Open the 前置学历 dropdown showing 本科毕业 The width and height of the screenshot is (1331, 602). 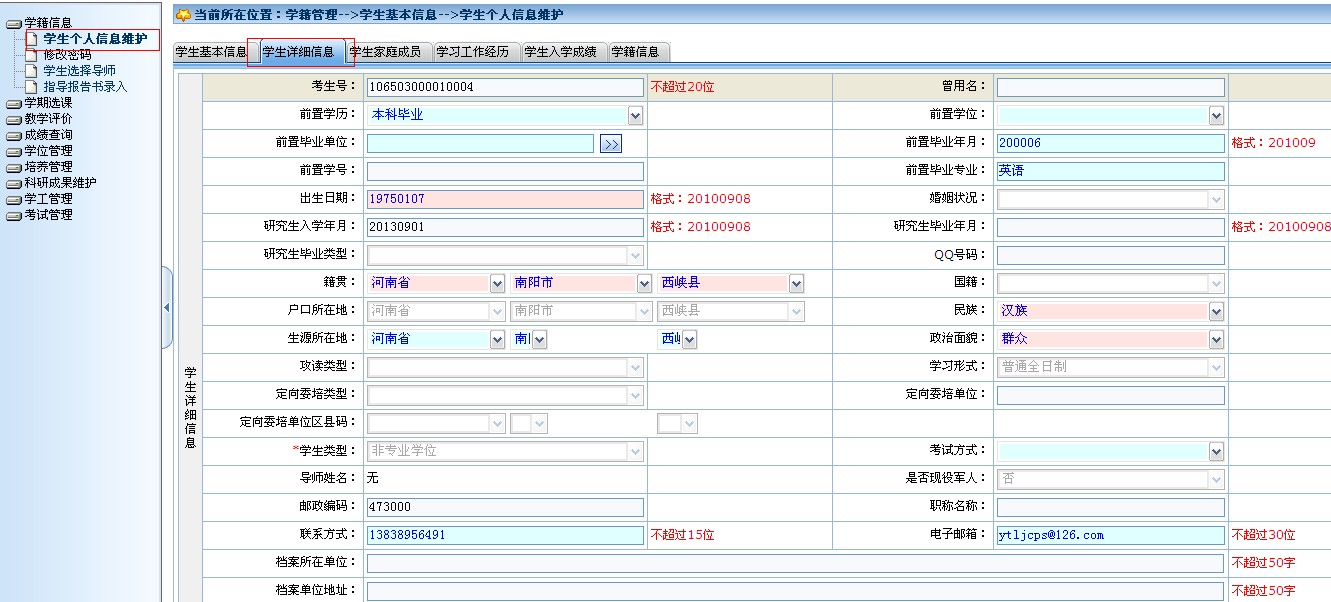click(x=635, y=115)
